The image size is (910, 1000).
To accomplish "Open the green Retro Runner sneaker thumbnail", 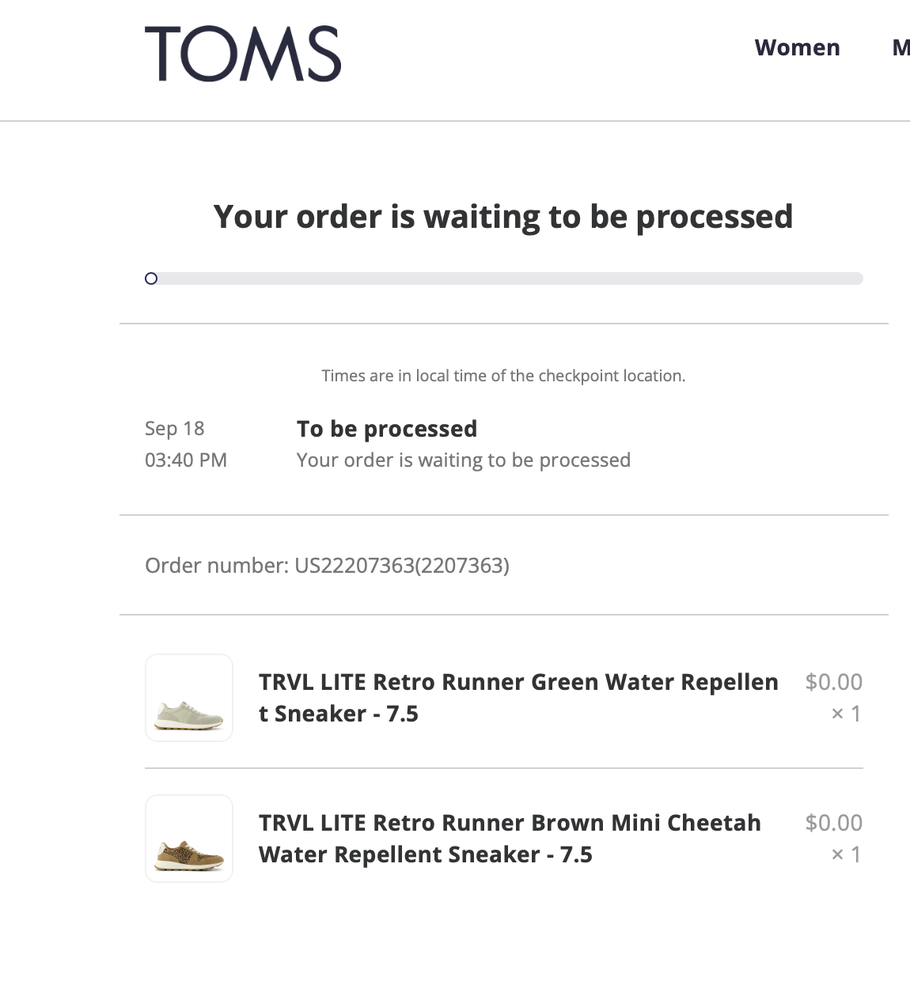I will (189, 698).
